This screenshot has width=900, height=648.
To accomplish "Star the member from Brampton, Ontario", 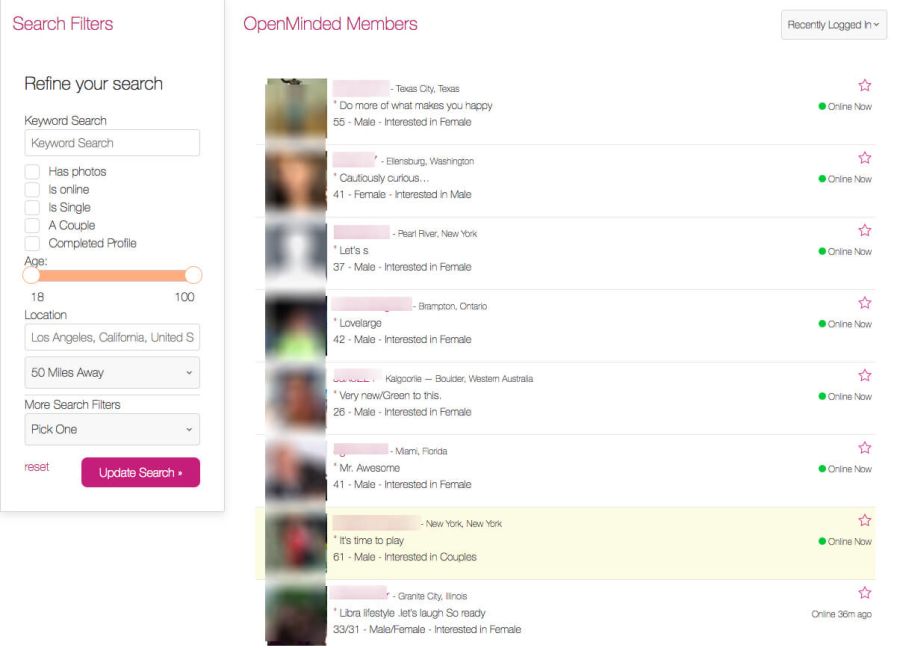I will 864,302.
